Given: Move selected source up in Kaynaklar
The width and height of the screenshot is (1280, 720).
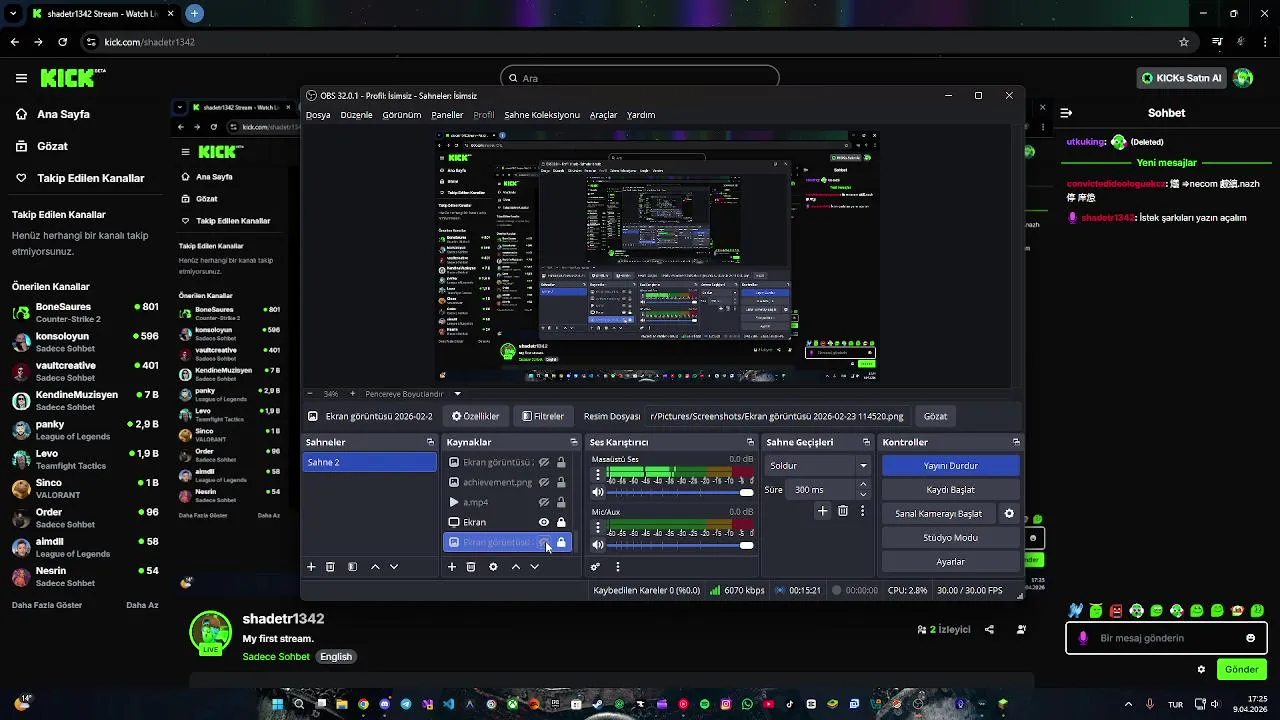Looking at the screenshot, I should tap(516, 567).
